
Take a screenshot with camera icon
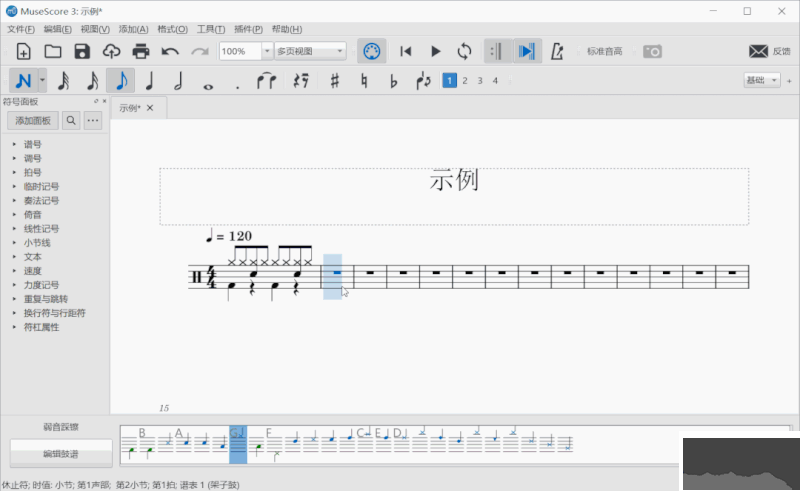click(x=652, y=51)
